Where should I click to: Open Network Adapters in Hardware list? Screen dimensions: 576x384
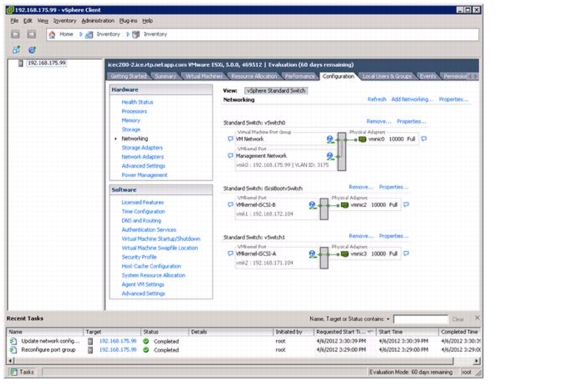pos(143,157)
